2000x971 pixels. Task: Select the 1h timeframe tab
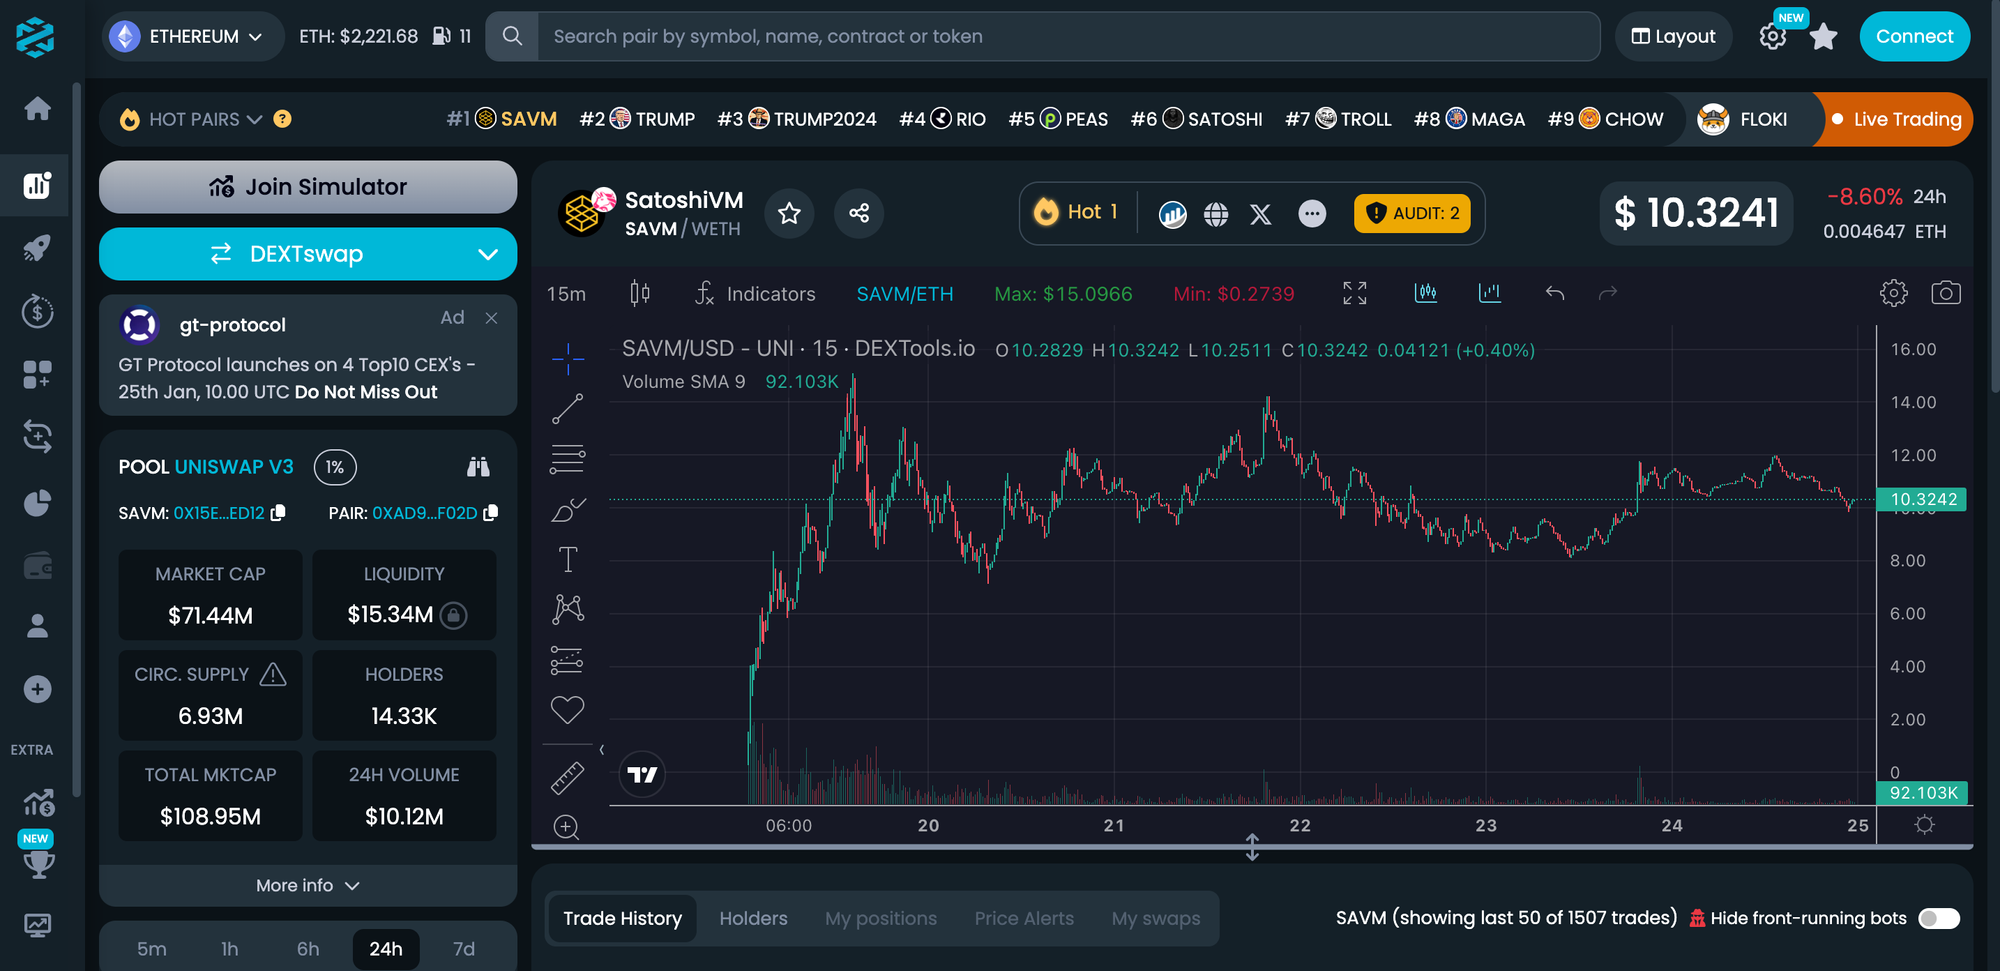tap(230, 949)
